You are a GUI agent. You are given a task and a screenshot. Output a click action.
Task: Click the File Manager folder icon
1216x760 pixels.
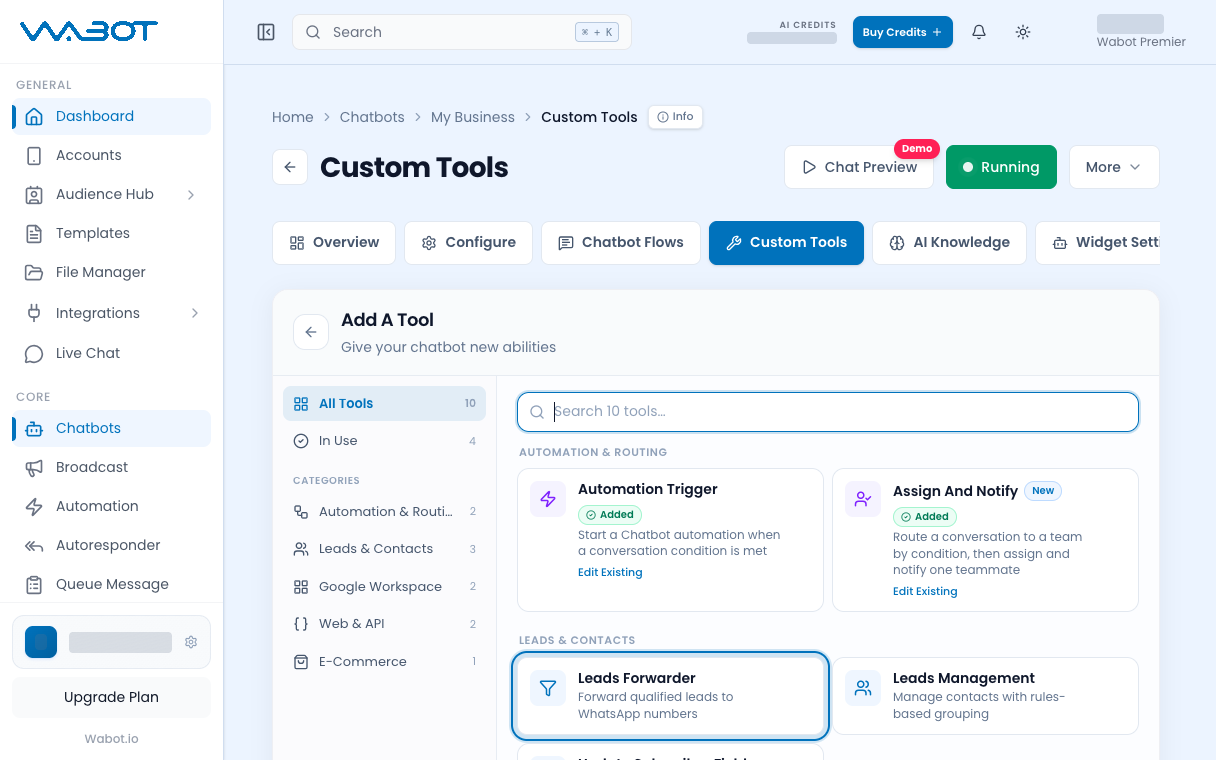coord(34,272)
